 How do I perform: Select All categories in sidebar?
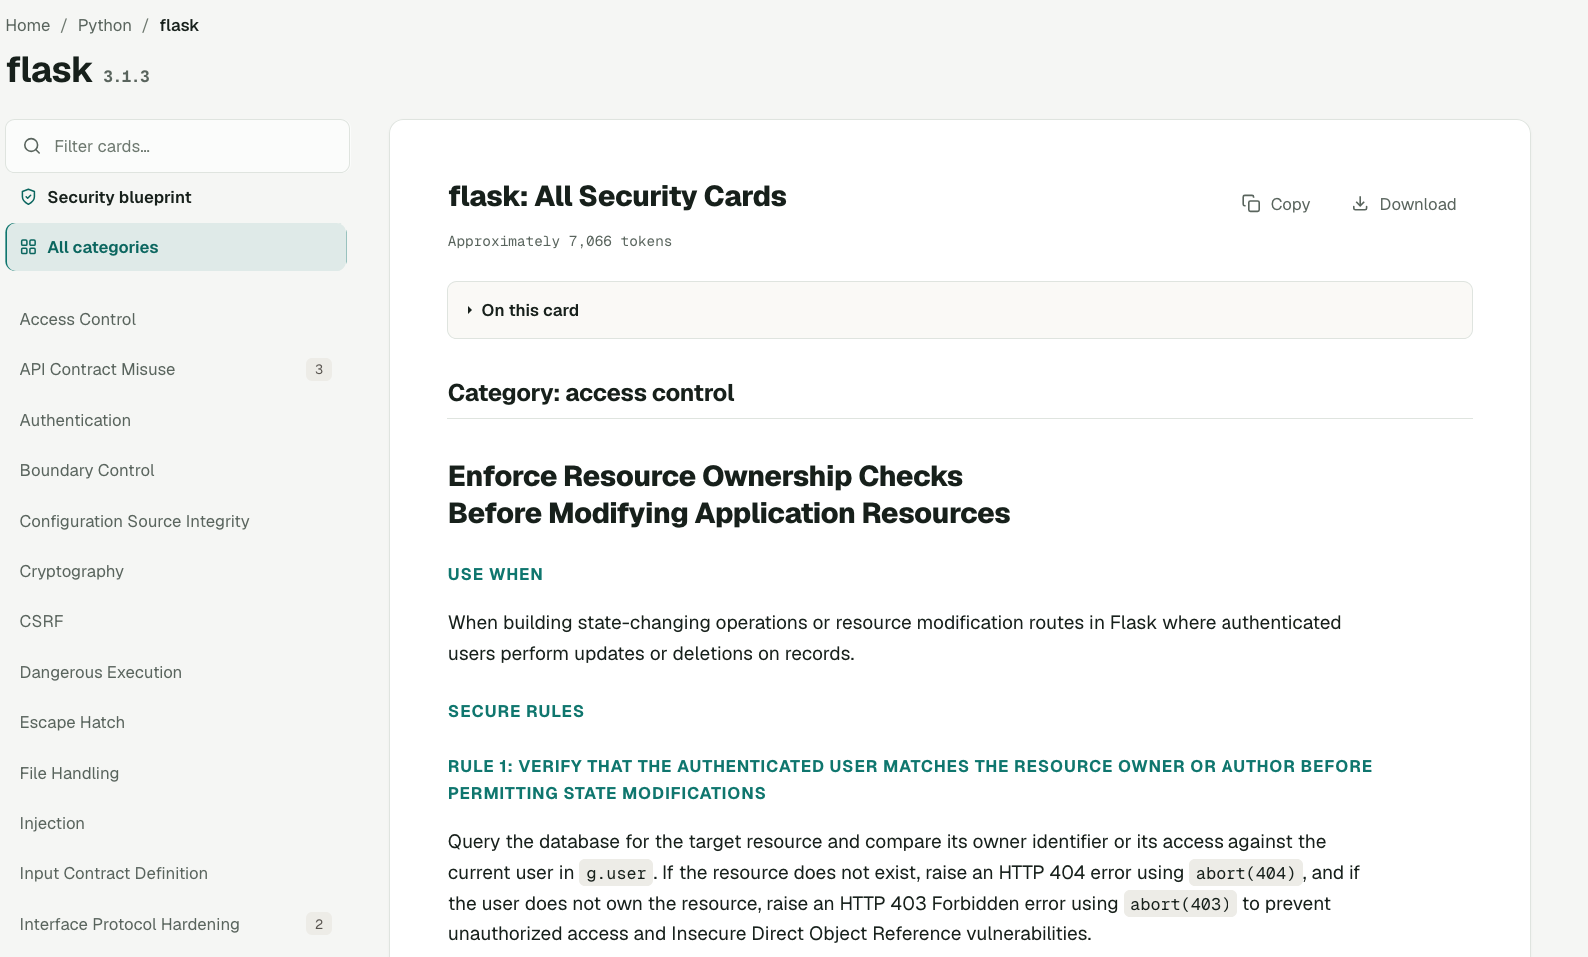pos(176,247)
